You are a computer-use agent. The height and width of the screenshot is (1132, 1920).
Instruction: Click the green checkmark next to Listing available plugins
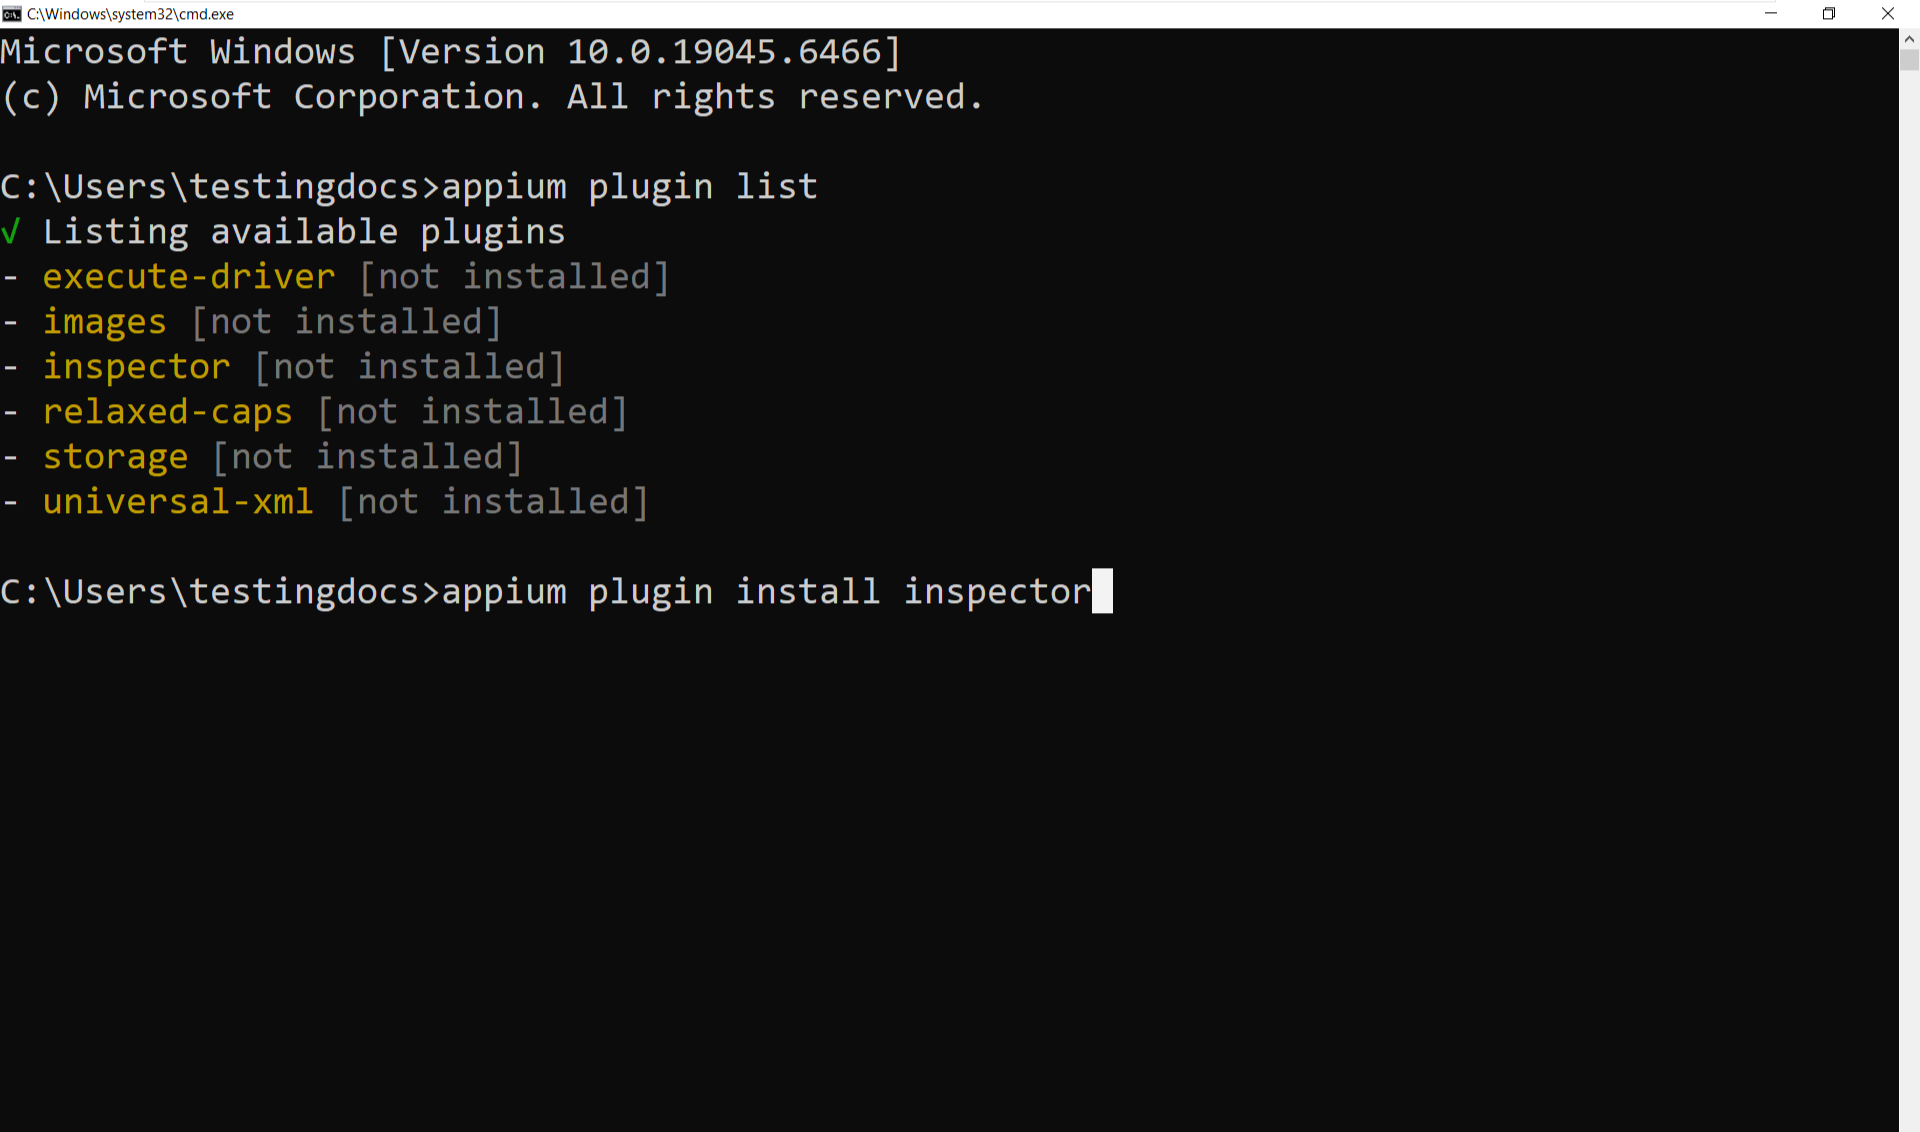11,231
